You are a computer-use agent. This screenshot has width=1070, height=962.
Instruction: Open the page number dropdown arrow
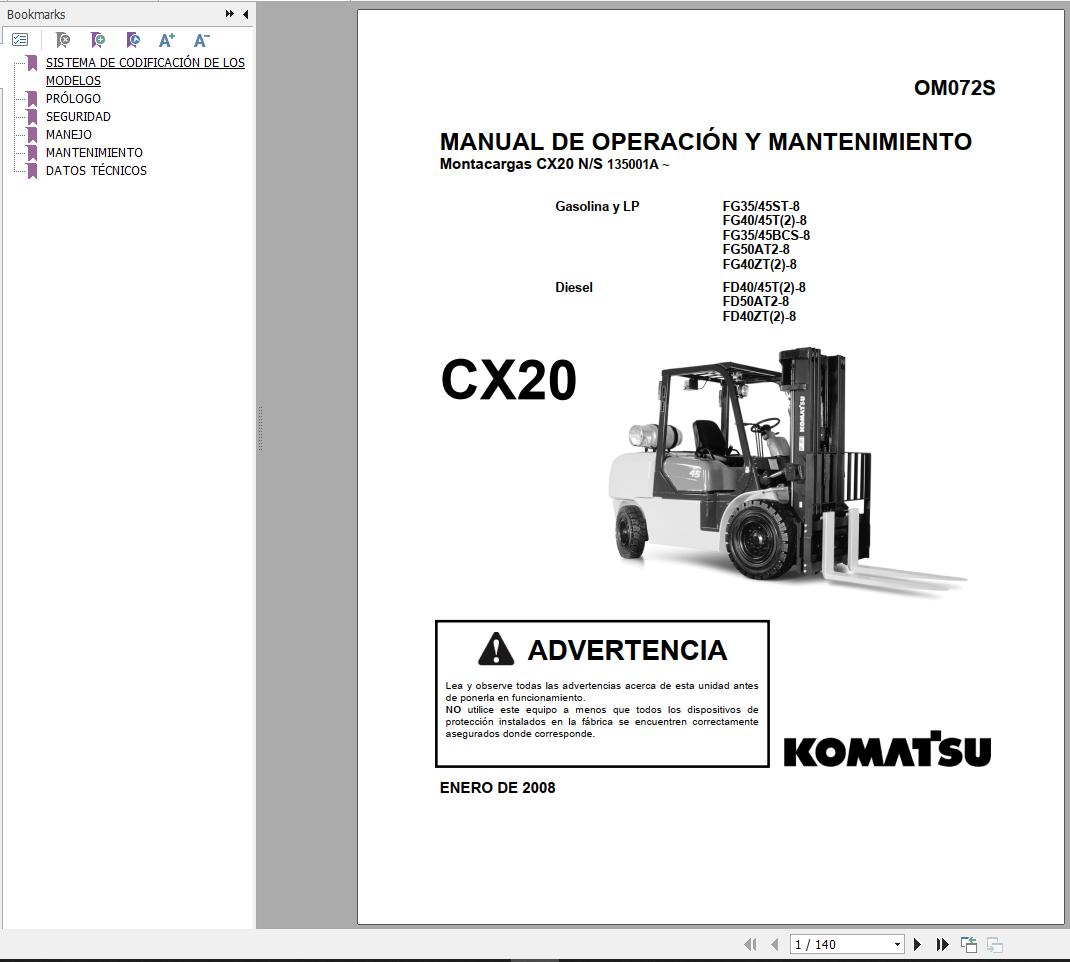(897, 944)
